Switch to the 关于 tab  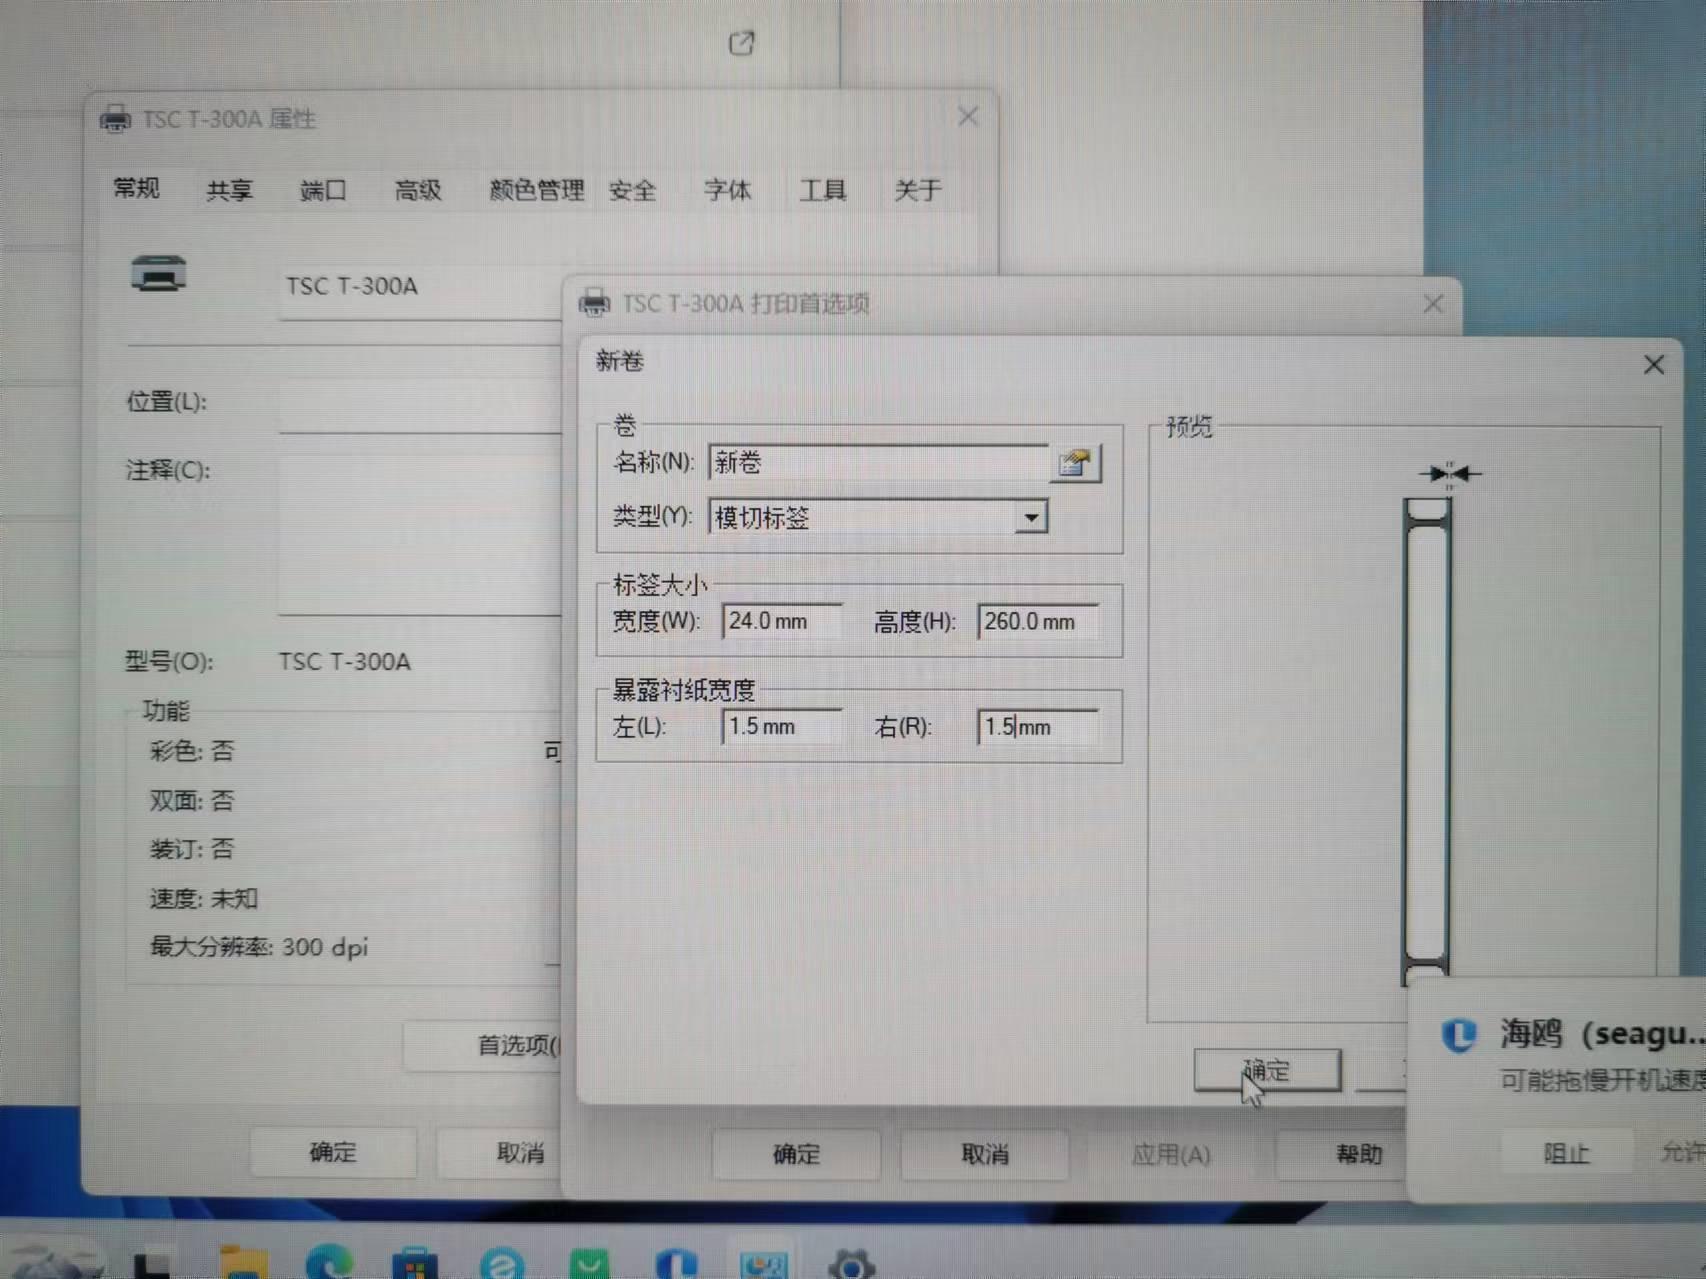[917, 190]
